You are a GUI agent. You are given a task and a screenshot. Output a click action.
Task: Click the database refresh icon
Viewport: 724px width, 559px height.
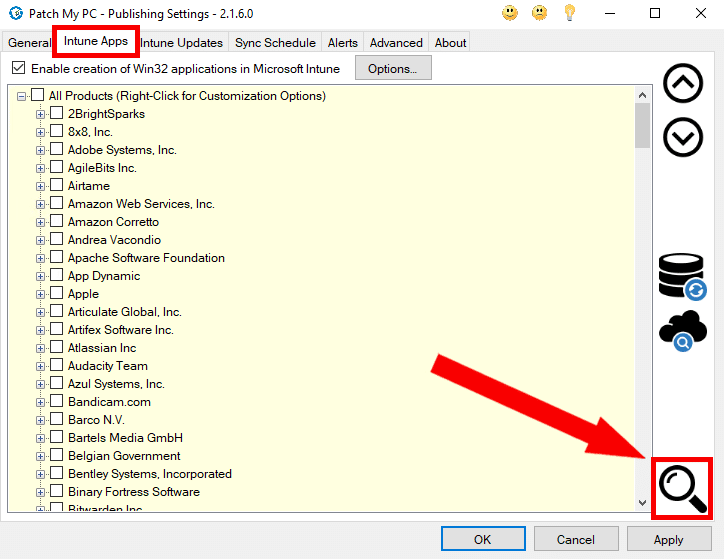coord(683,275)
